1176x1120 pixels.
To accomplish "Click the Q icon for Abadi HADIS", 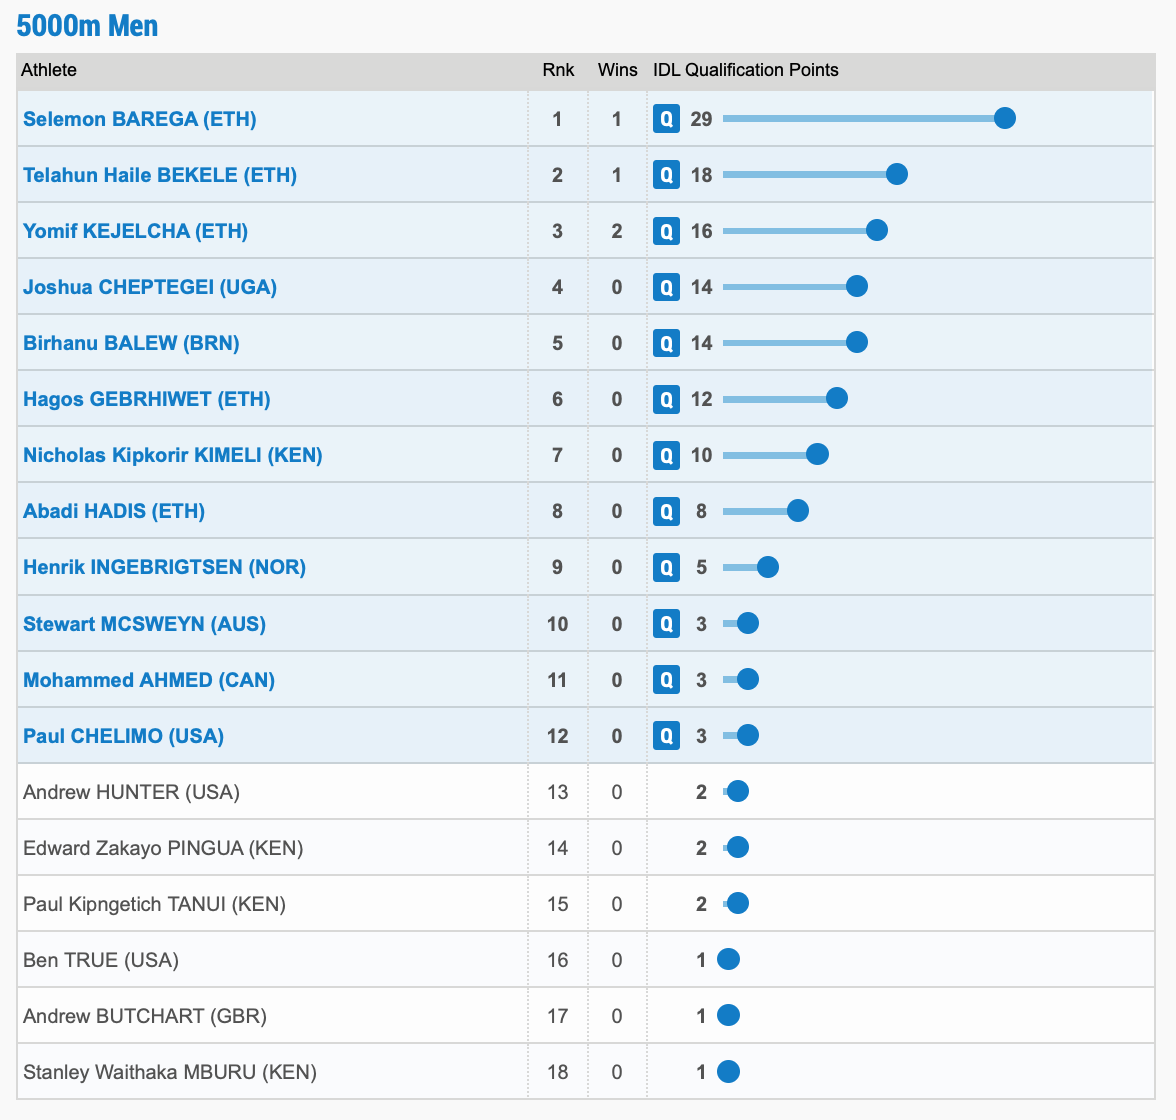I will point(666,511).
